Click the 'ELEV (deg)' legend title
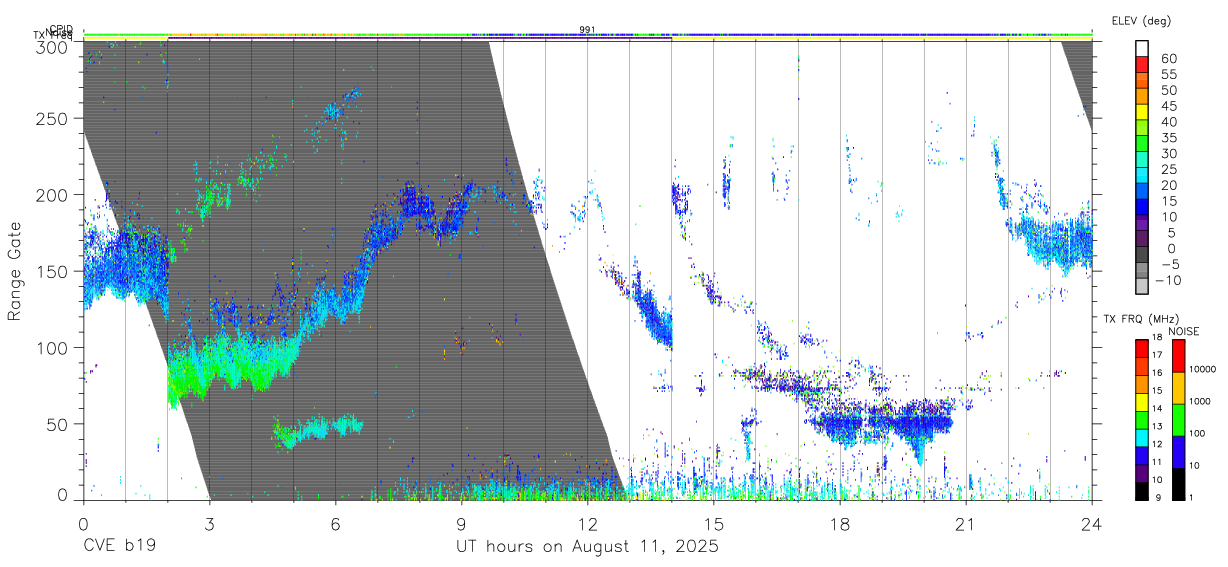1228x567 pixels. 1141,21
